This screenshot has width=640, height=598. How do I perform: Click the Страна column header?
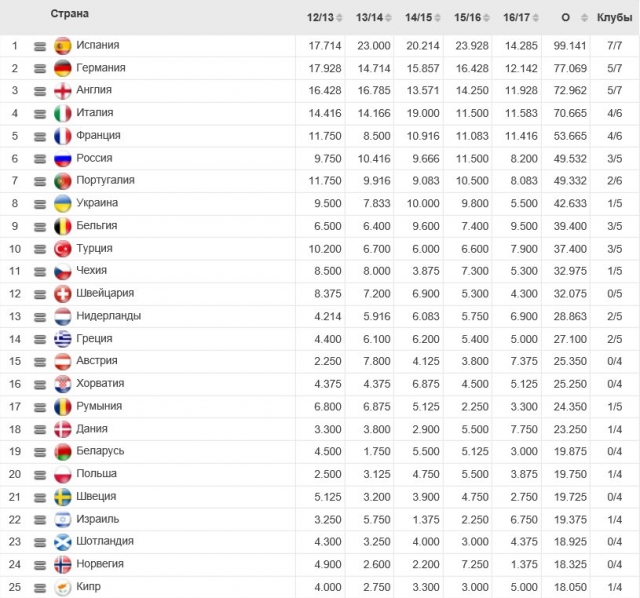point(70,14)
